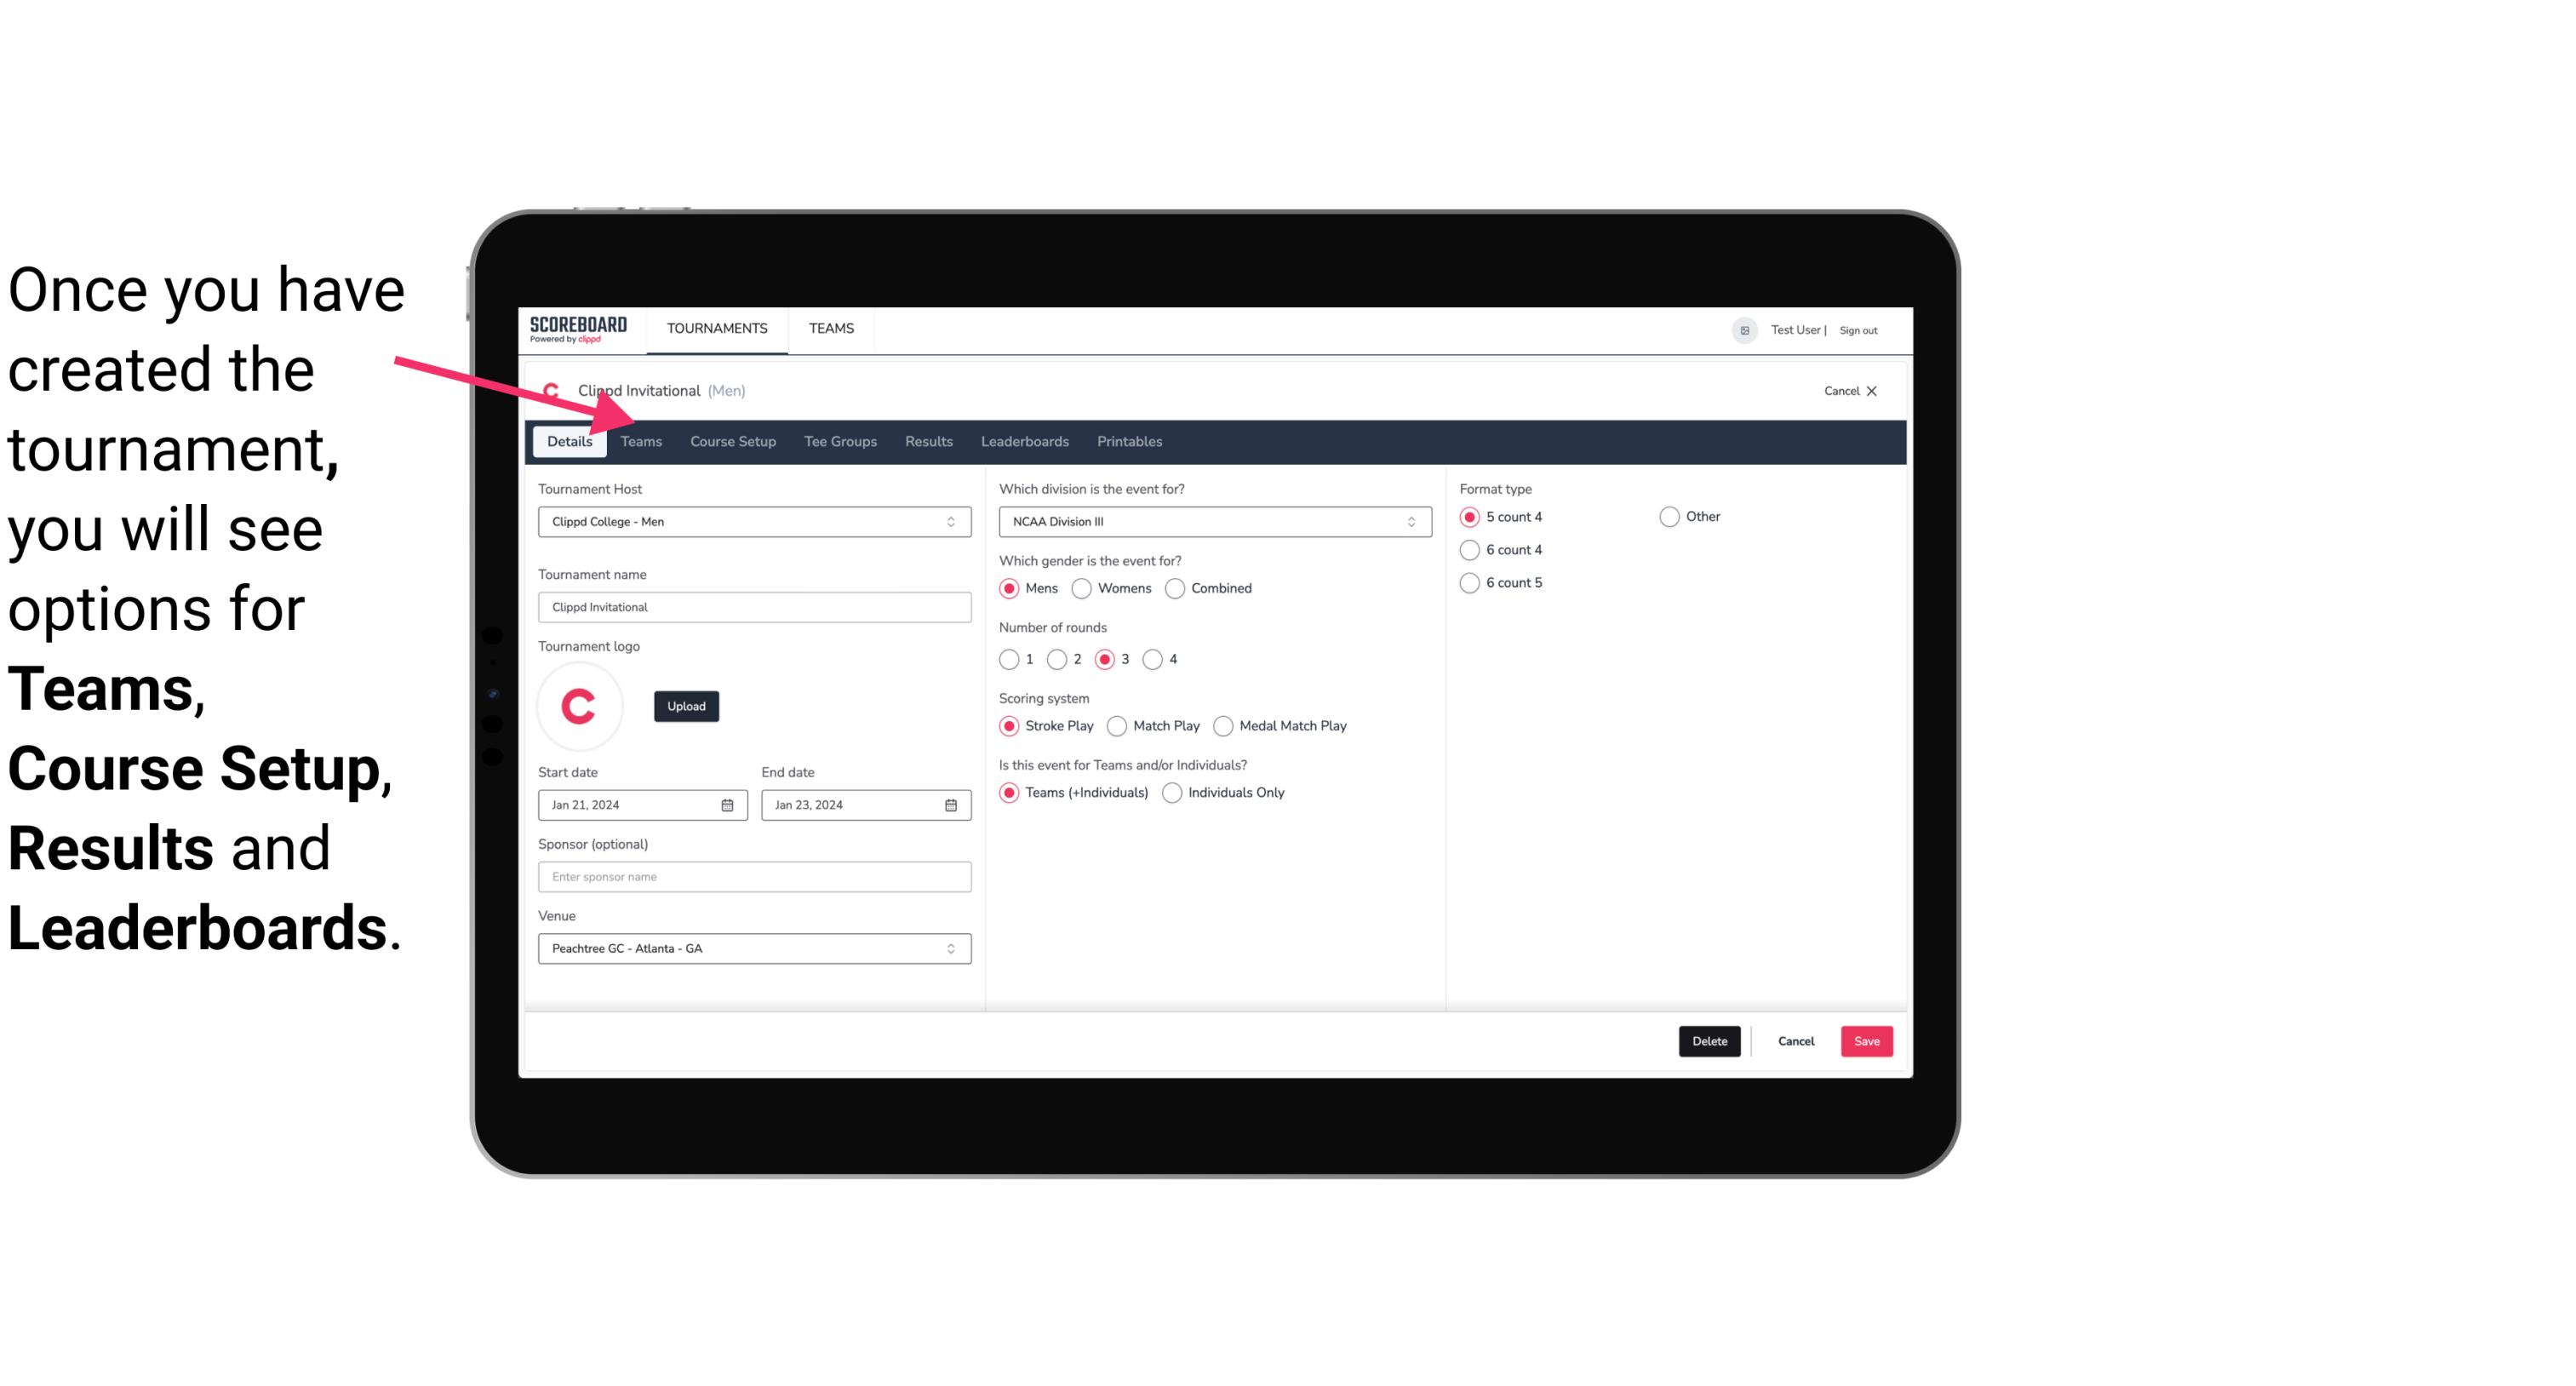The width and height of the screenshot is (2576, 1386).
Task: Click the Tournament name input field
Action: (x=753, y=606)
